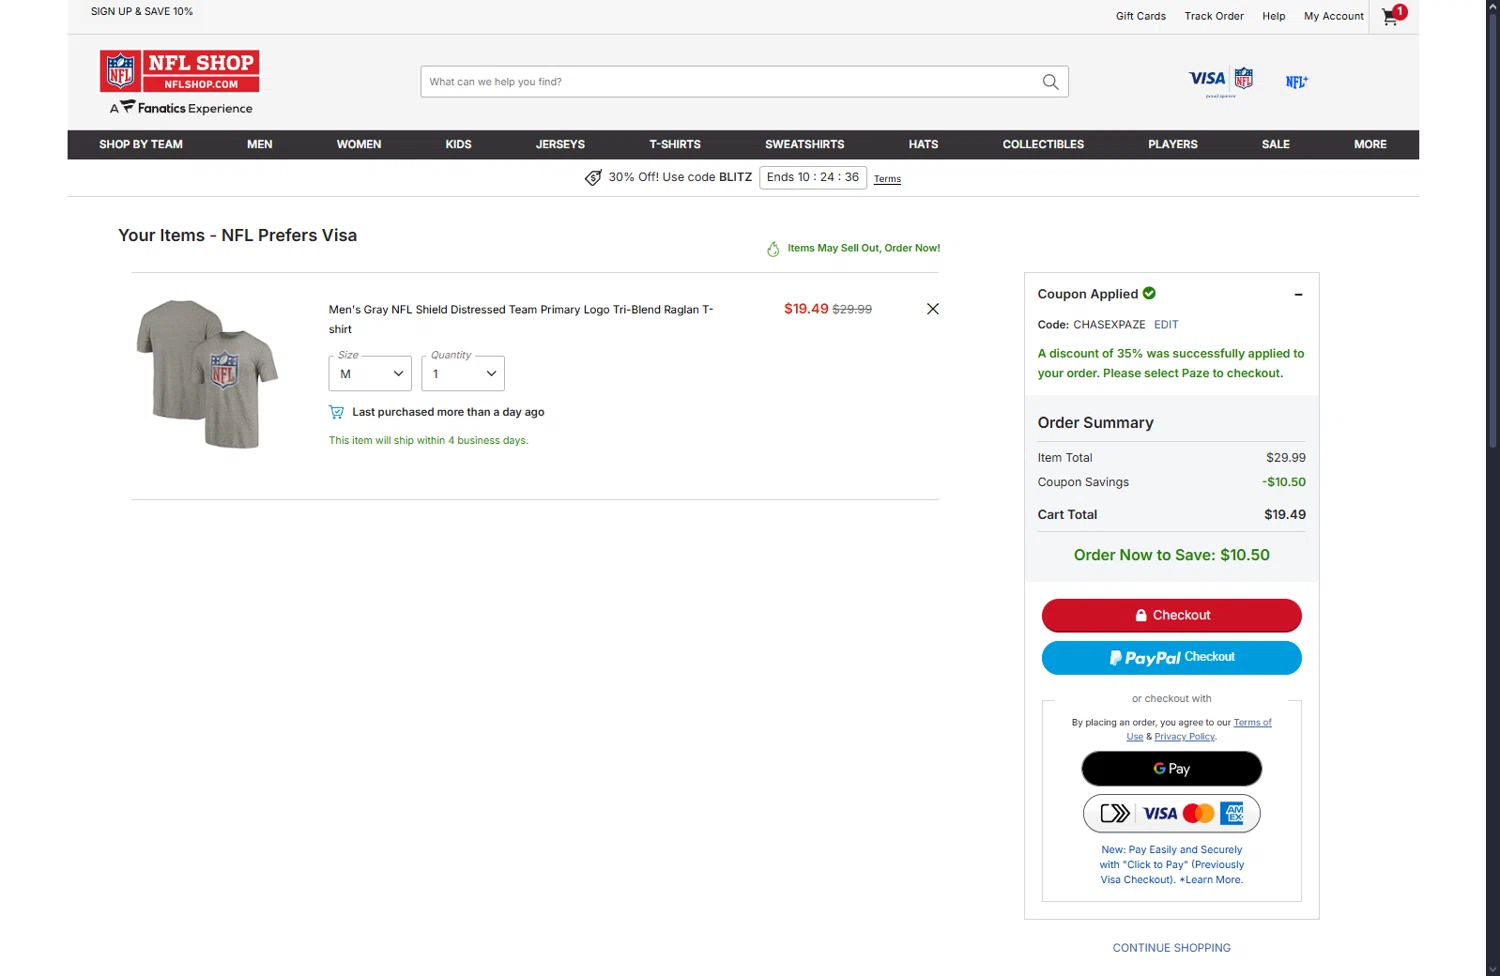Remove the gray T-shirt from cart
Viewport: 1500px width, 976px height.
[x=932, y=309]
